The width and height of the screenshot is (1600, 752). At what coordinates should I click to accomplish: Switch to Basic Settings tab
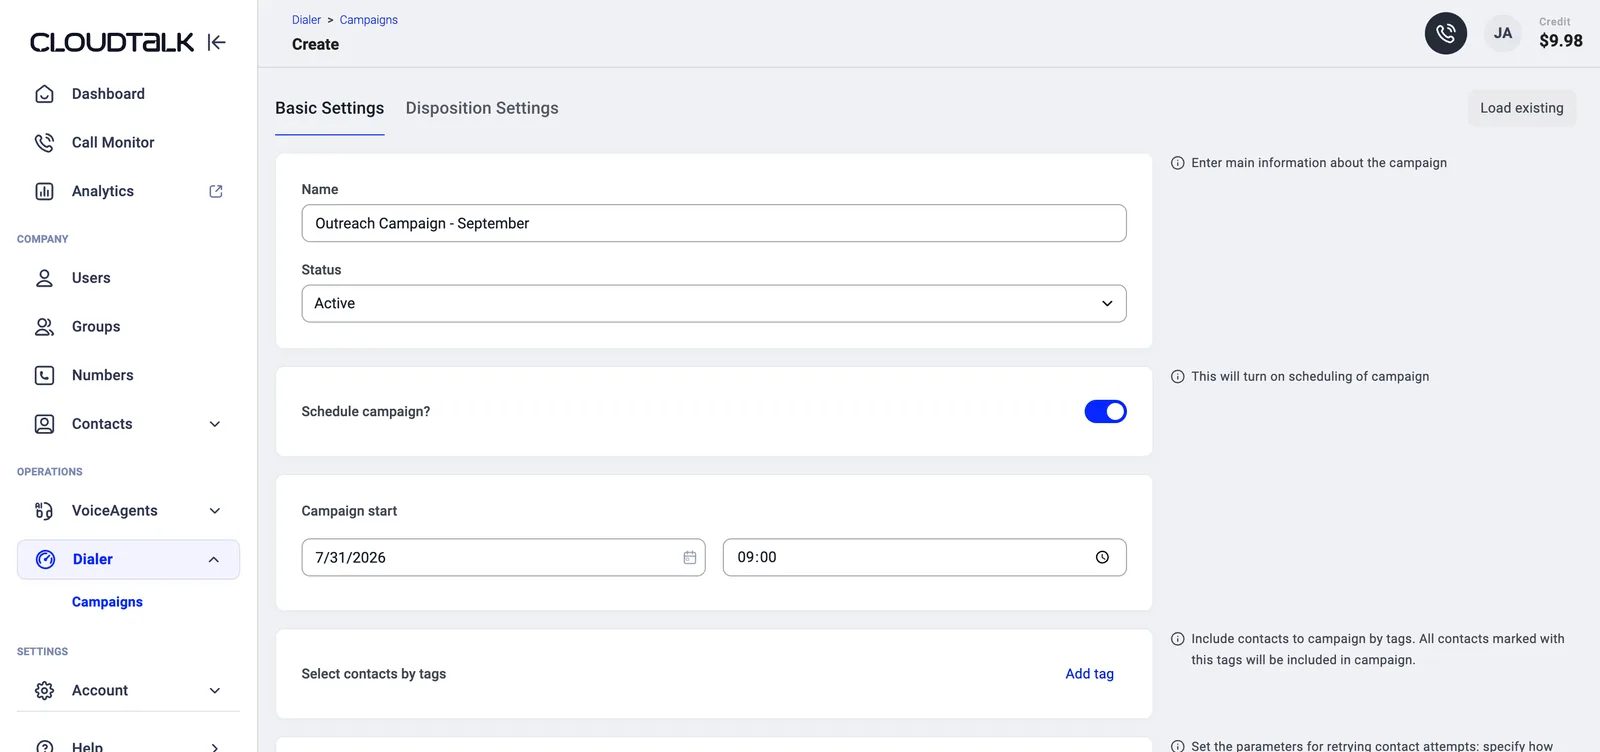(330, 108)
